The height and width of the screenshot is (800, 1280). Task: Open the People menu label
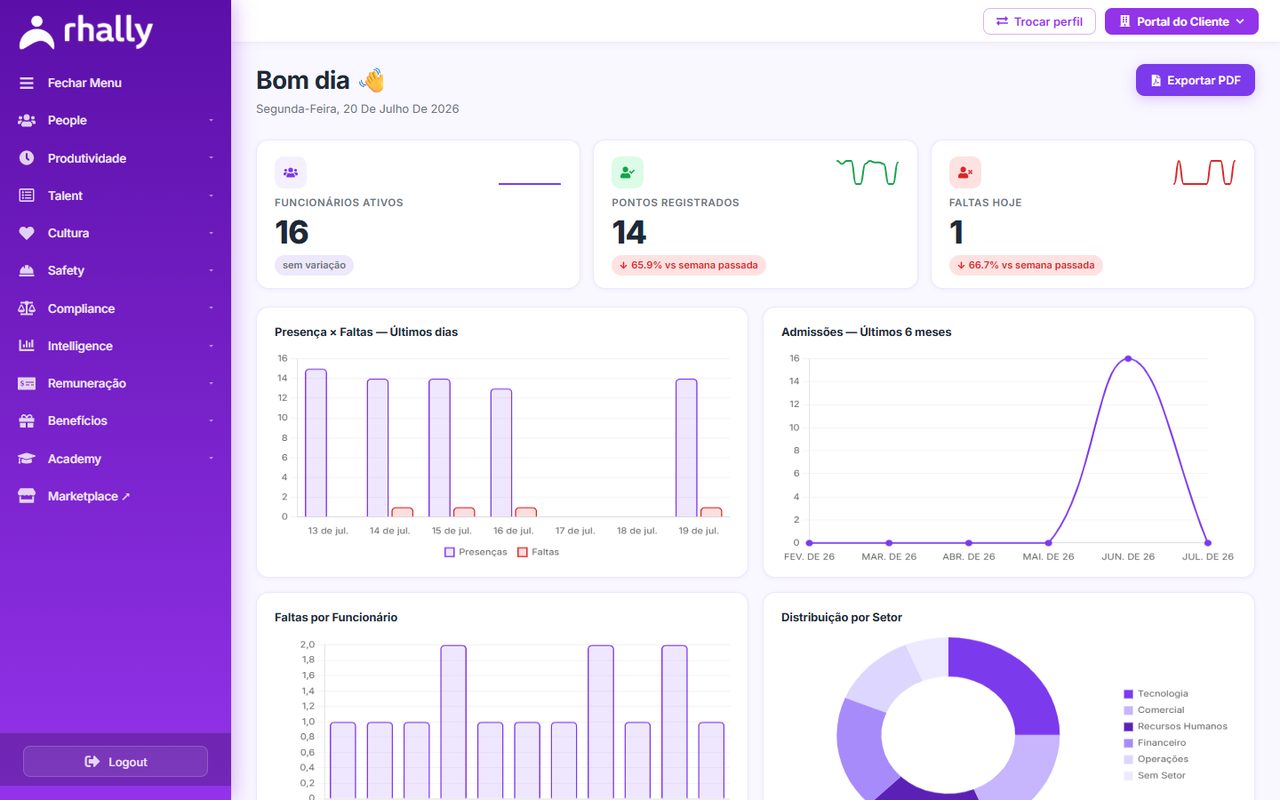point(67,120)
